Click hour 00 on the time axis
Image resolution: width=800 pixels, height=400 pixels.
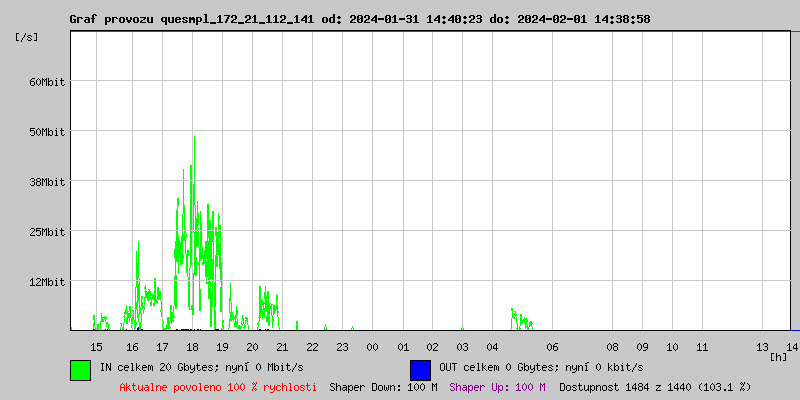point(372,346)
